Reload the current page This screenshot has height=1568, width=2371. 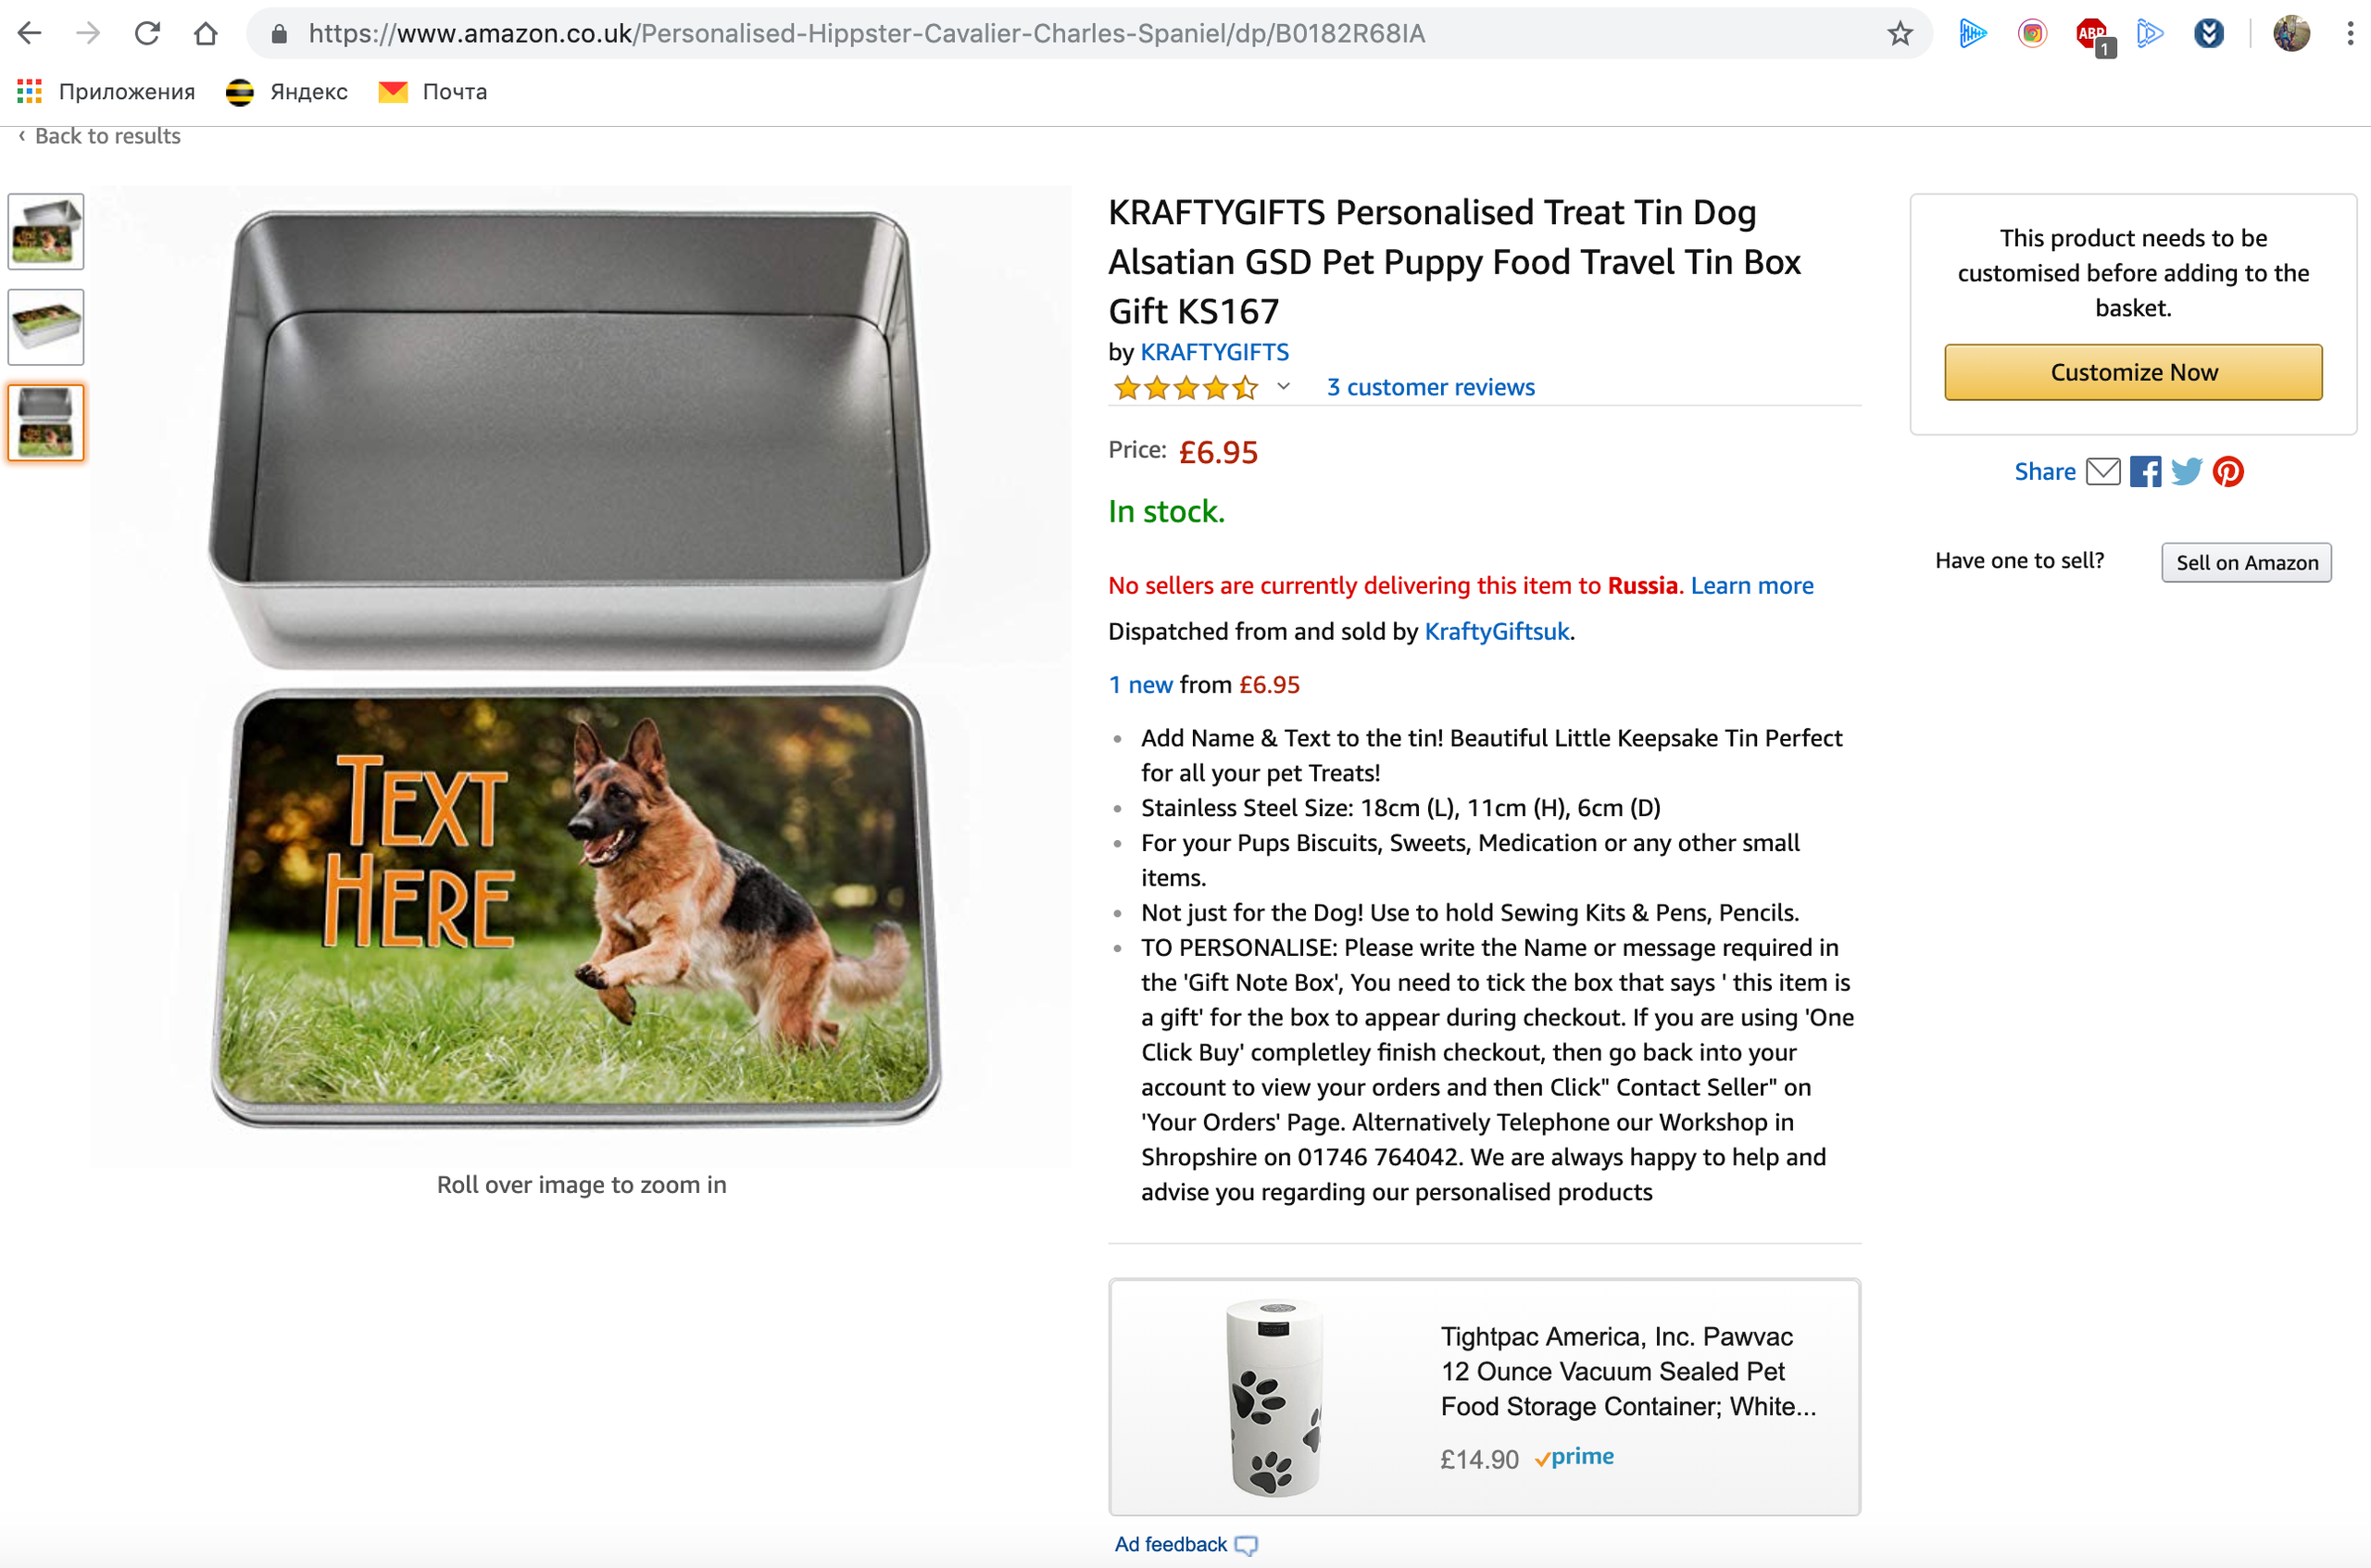click(147, 34)
